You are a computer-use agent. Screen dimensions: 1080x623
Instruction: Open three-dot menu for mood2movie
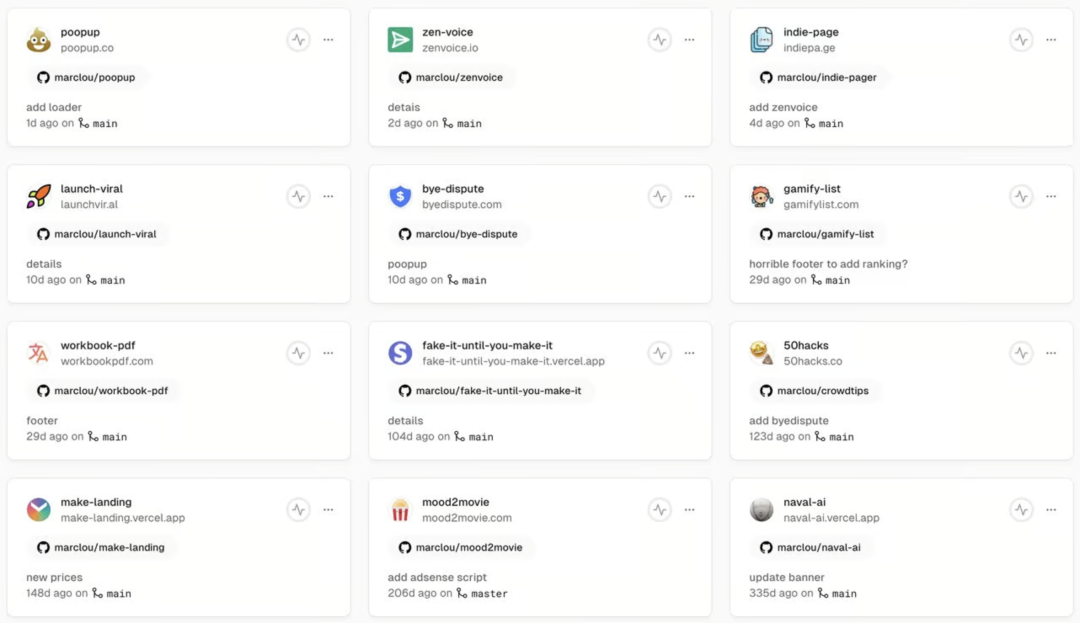[689, 509]
